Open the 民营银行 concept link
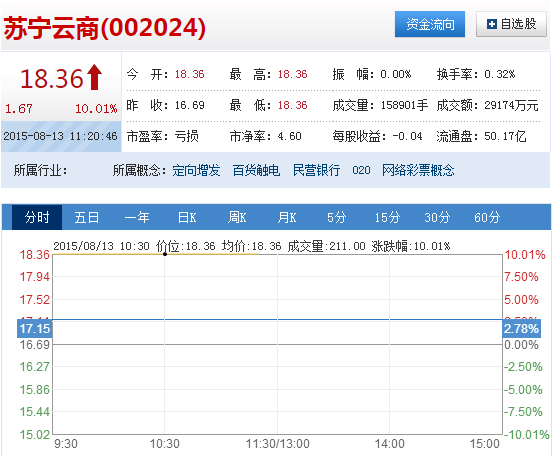552x456 pixels. [316, 170]
